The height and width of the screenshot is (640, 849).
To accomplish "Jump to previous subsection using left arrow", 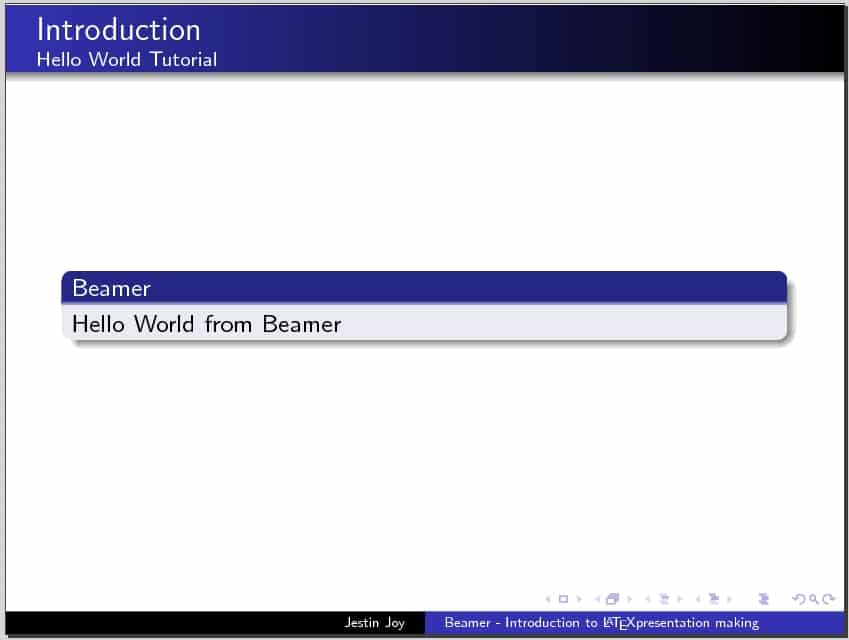I will (647, 599).
